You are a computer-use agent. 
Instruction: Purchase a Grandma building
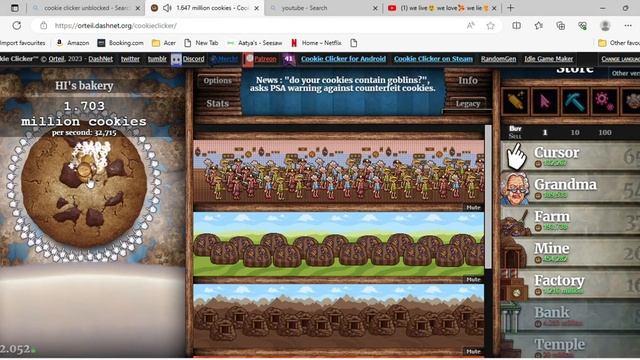[x=570, y=188]
